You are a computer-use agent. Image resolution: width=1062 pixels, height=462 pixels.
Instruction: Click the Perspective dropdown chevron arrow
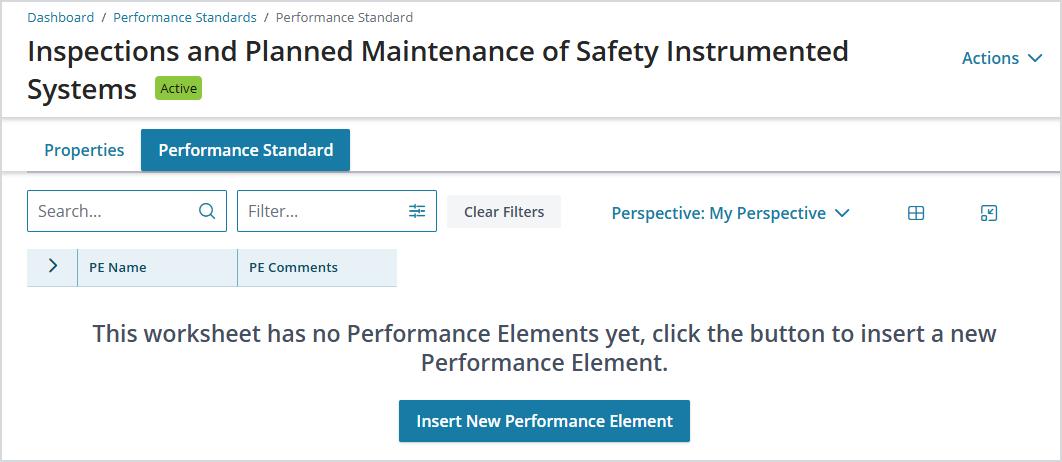[x=842, y=213]
